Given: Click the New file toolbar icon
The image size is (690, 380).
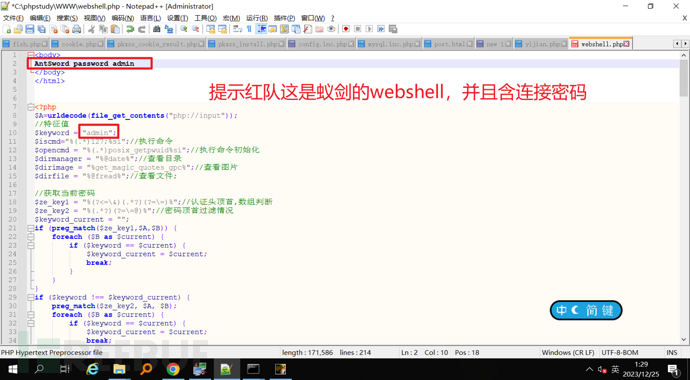Looking at the screenshot, I should point(7,29).
